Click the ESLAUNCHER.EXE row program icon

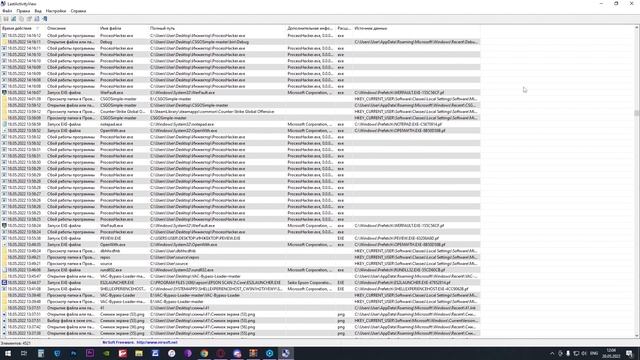4,282
